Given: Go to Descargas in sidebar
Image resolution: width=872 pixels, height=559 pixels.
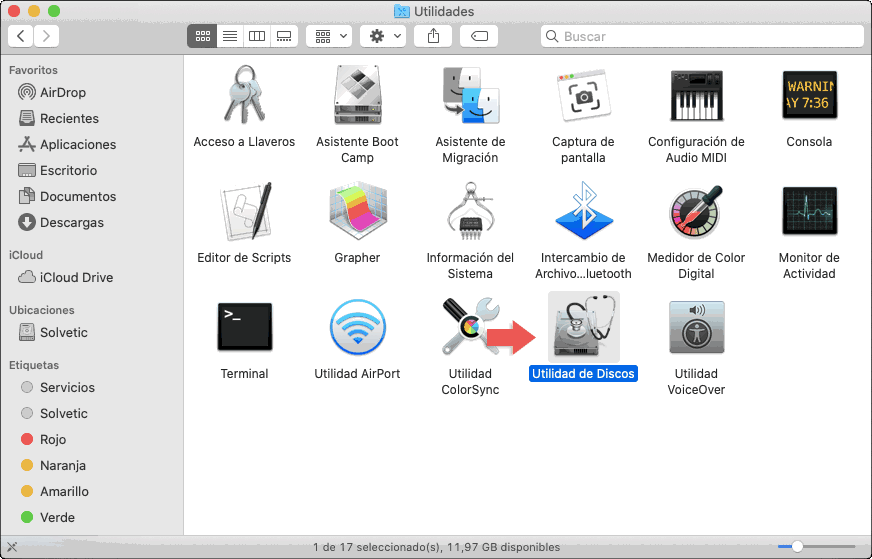Looking at the screenshot, I should [x=72, y=222].
